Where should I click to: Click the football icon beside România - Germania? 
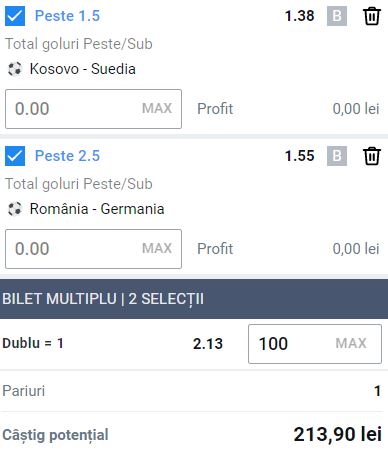point(15,209)
